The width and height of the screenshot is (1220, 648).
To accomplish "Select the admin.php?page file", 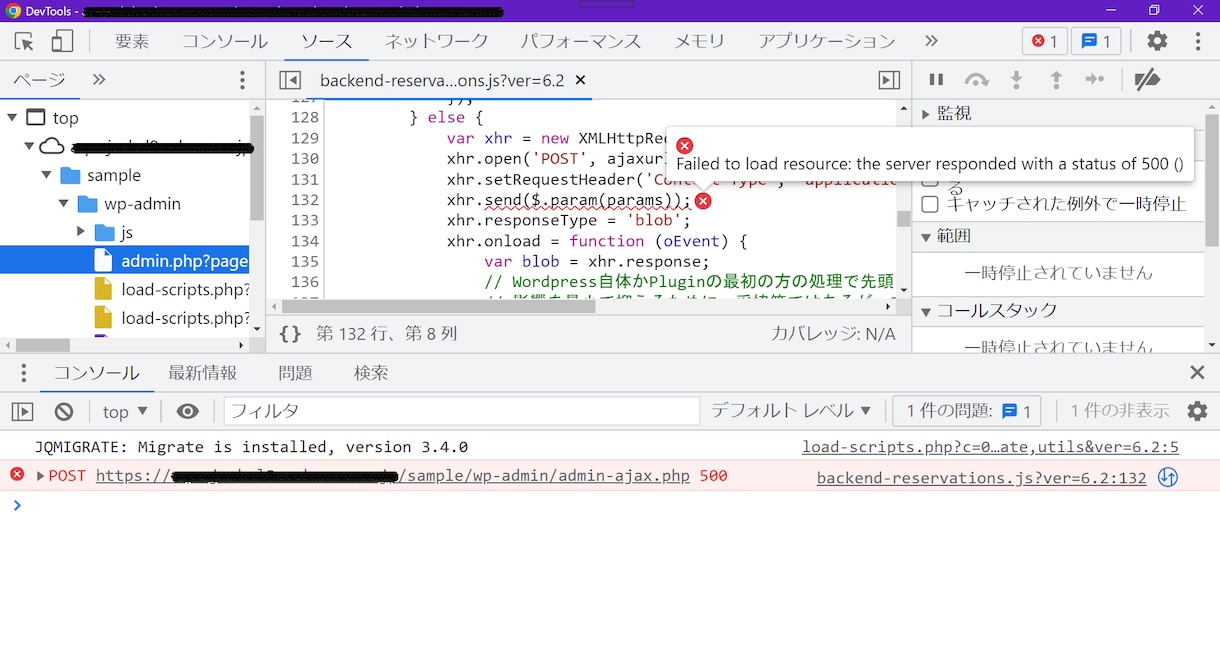I will click(184, 261).
